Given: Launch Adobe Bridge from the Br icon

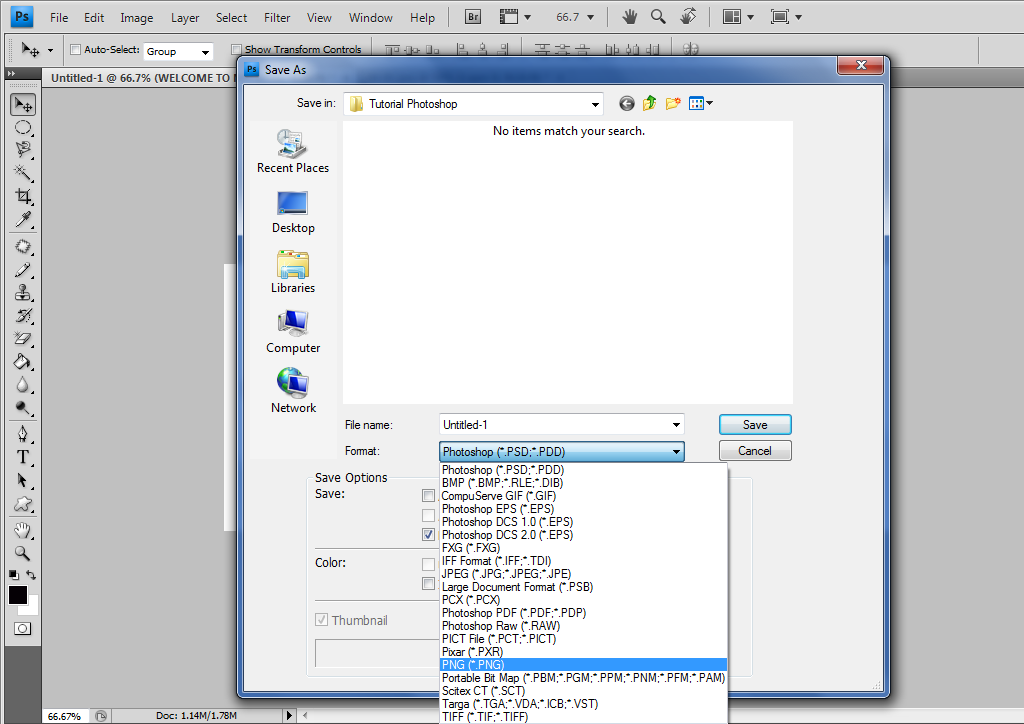Looking at the screenshot, I should [475, 17].
